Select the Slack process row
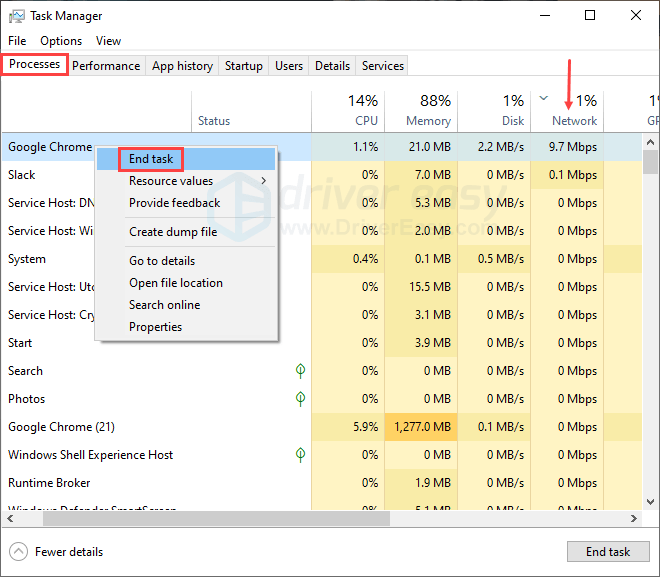 tap(322, 175)
